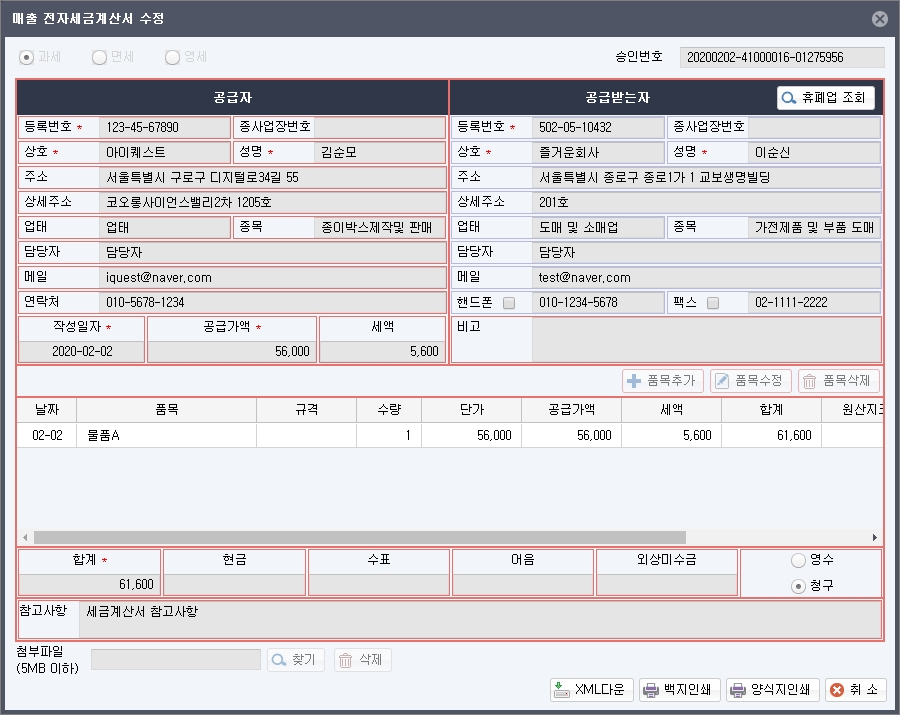Close the 매출 전자세금계산서 수정 dialog
The image size is (900, 715).
point(879,19)
